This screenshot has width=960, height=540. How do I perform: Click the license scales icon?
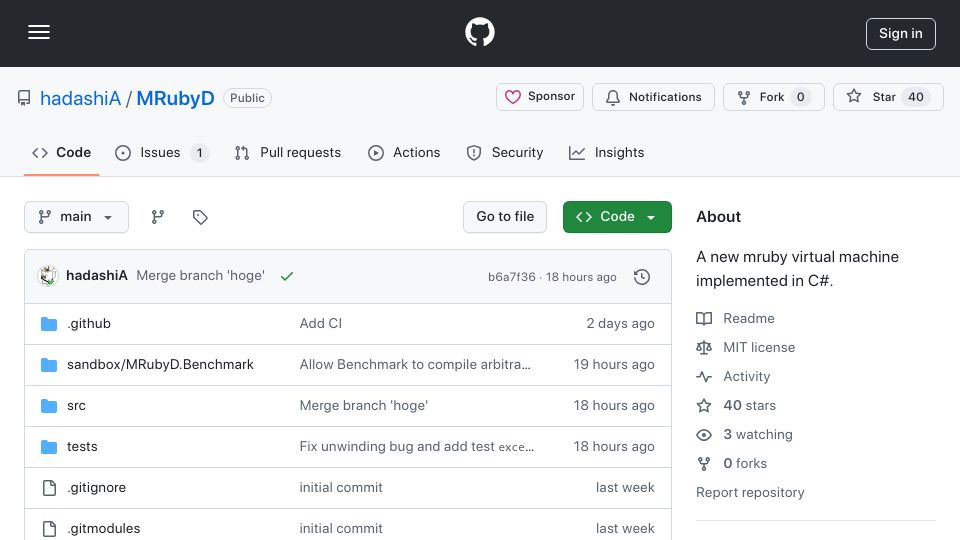point(704,347)
